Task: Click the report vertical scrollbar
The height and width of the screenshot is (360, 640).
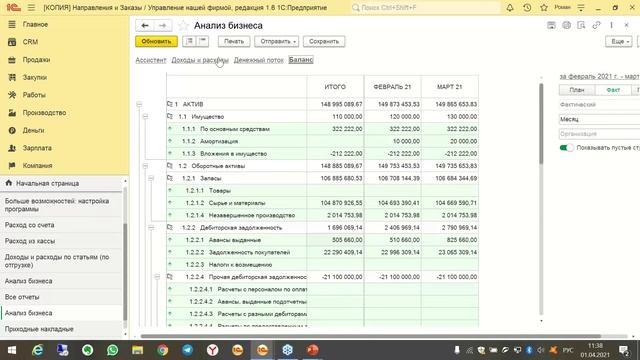Action: [x=541, y=124]
